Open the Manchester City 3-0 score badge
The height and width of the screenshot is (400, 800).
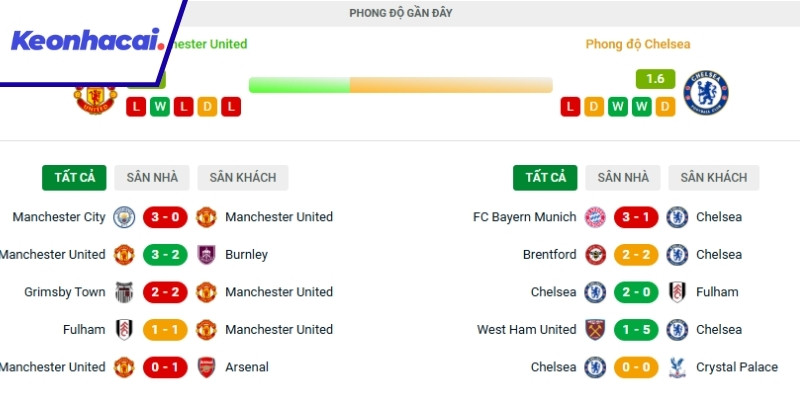(165, 217)
